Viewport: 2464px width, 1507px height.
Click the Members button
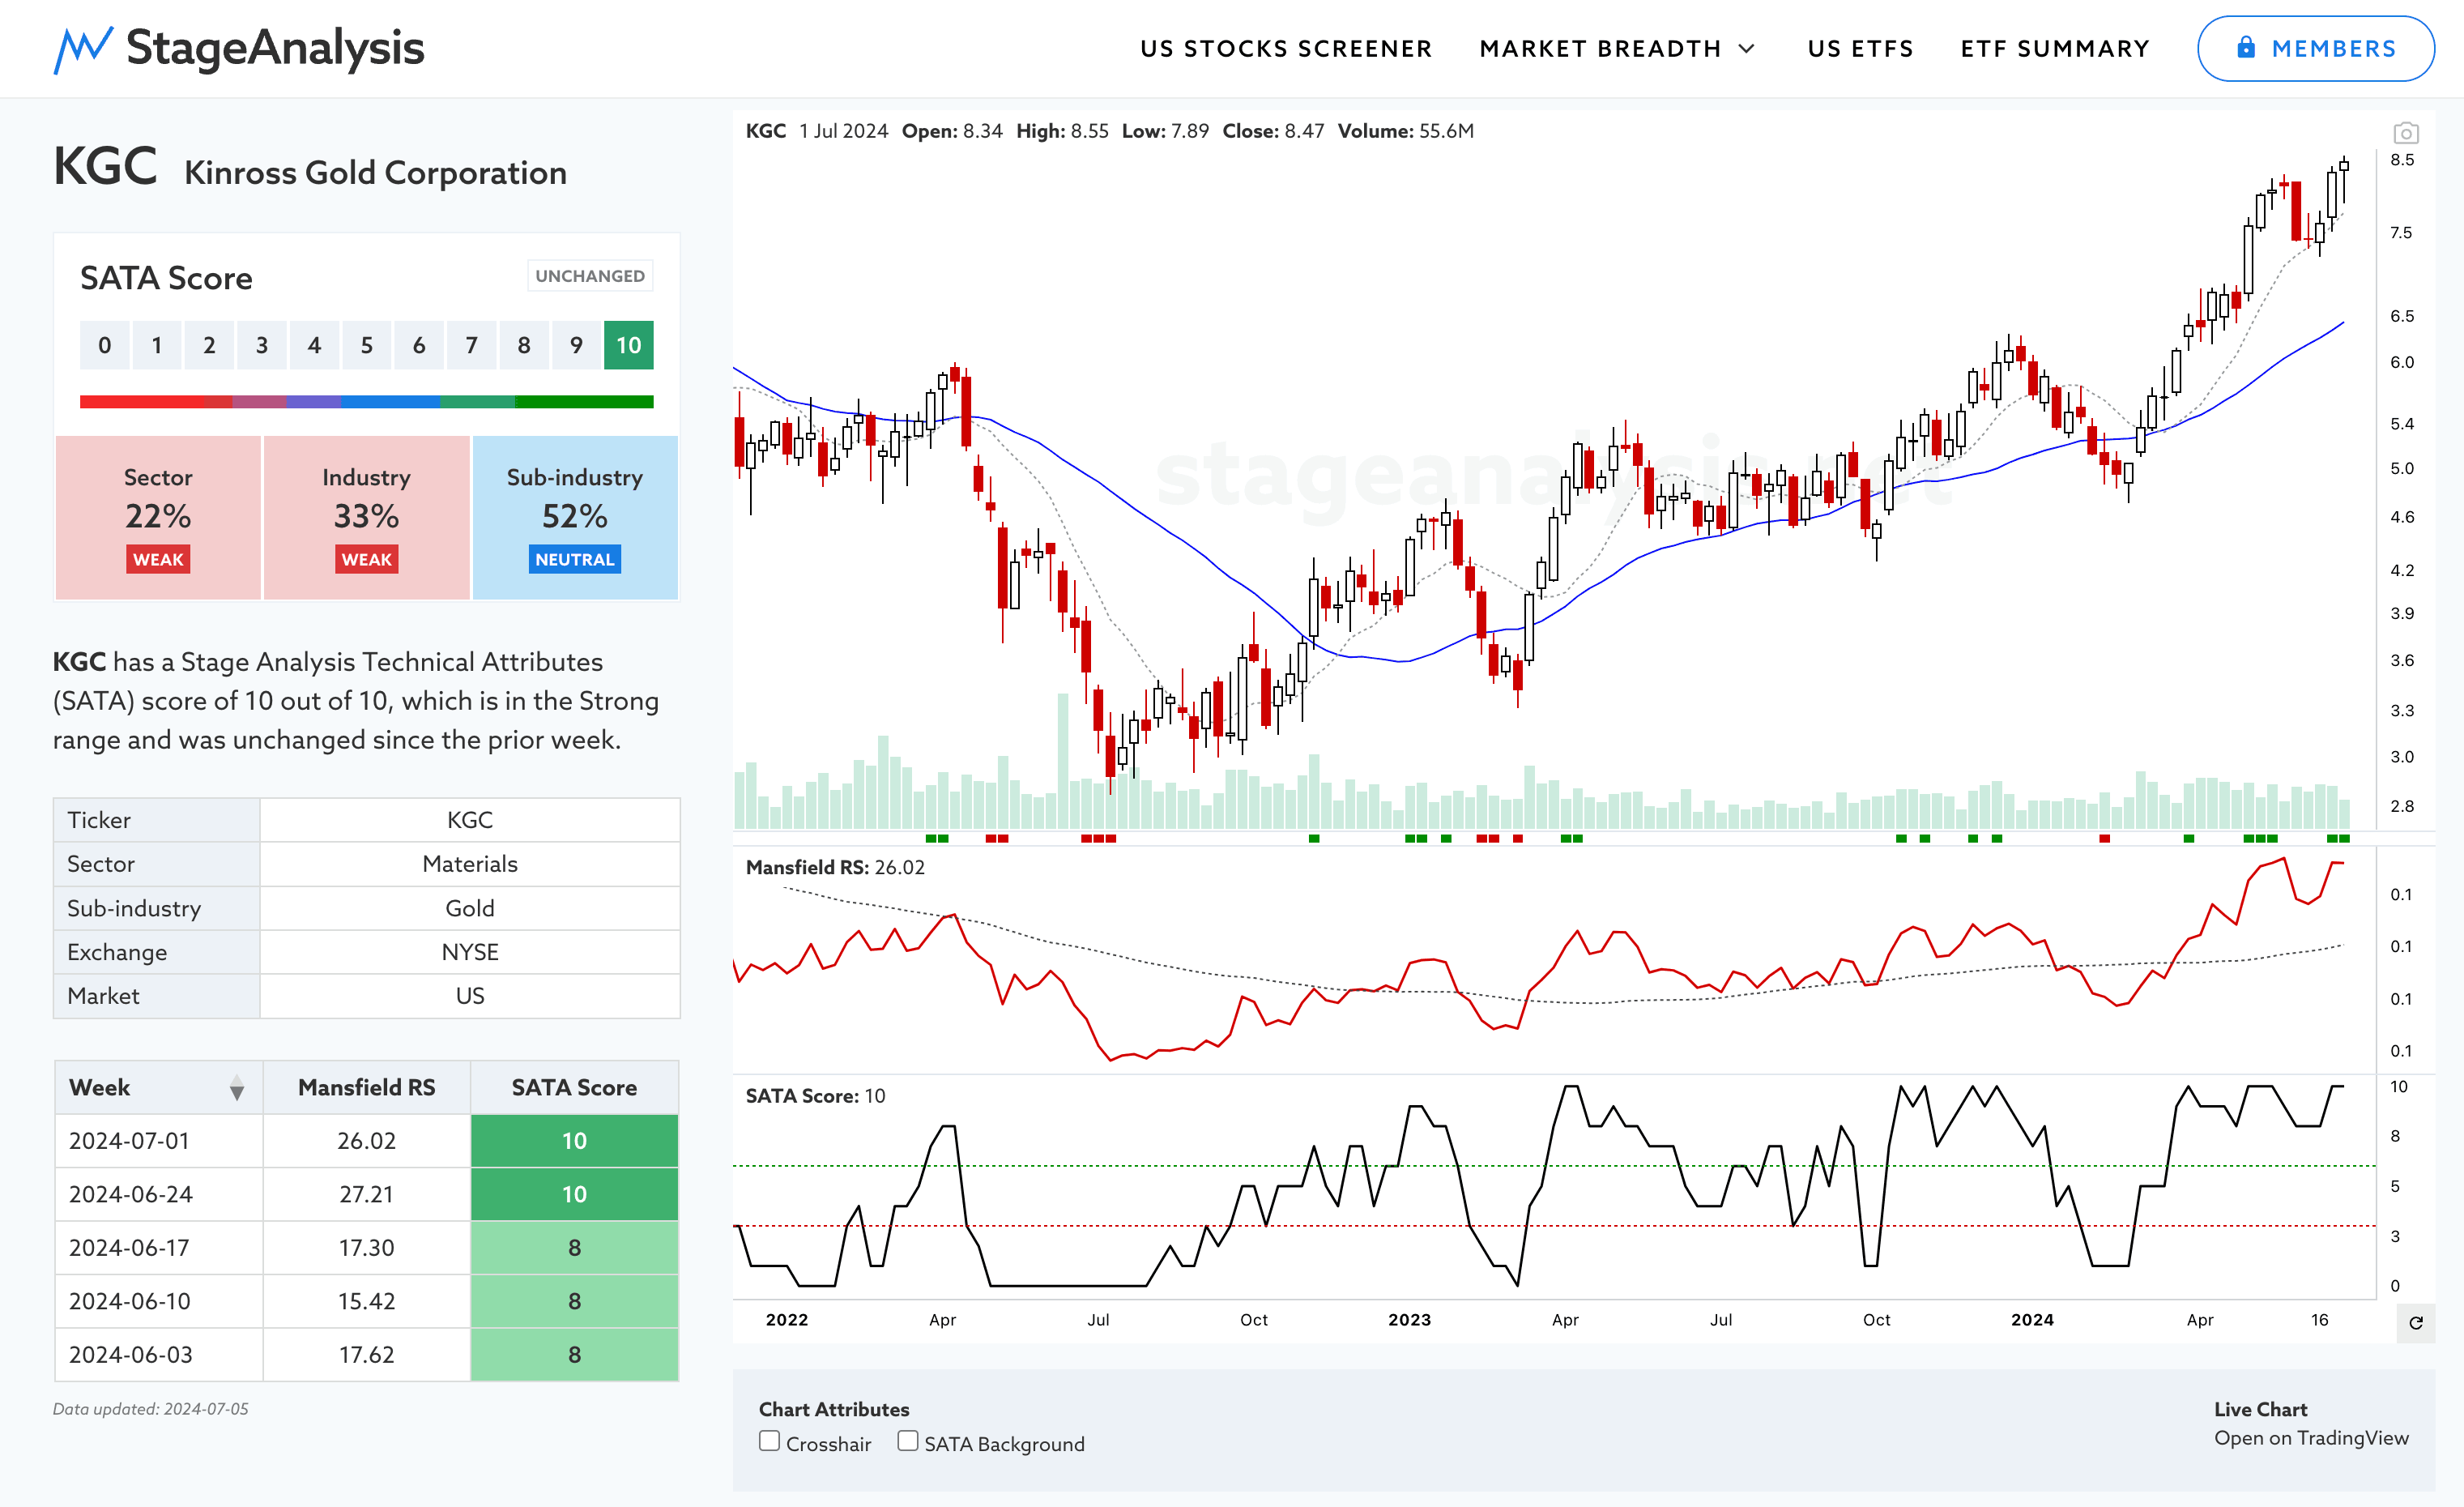(2315, 48)
